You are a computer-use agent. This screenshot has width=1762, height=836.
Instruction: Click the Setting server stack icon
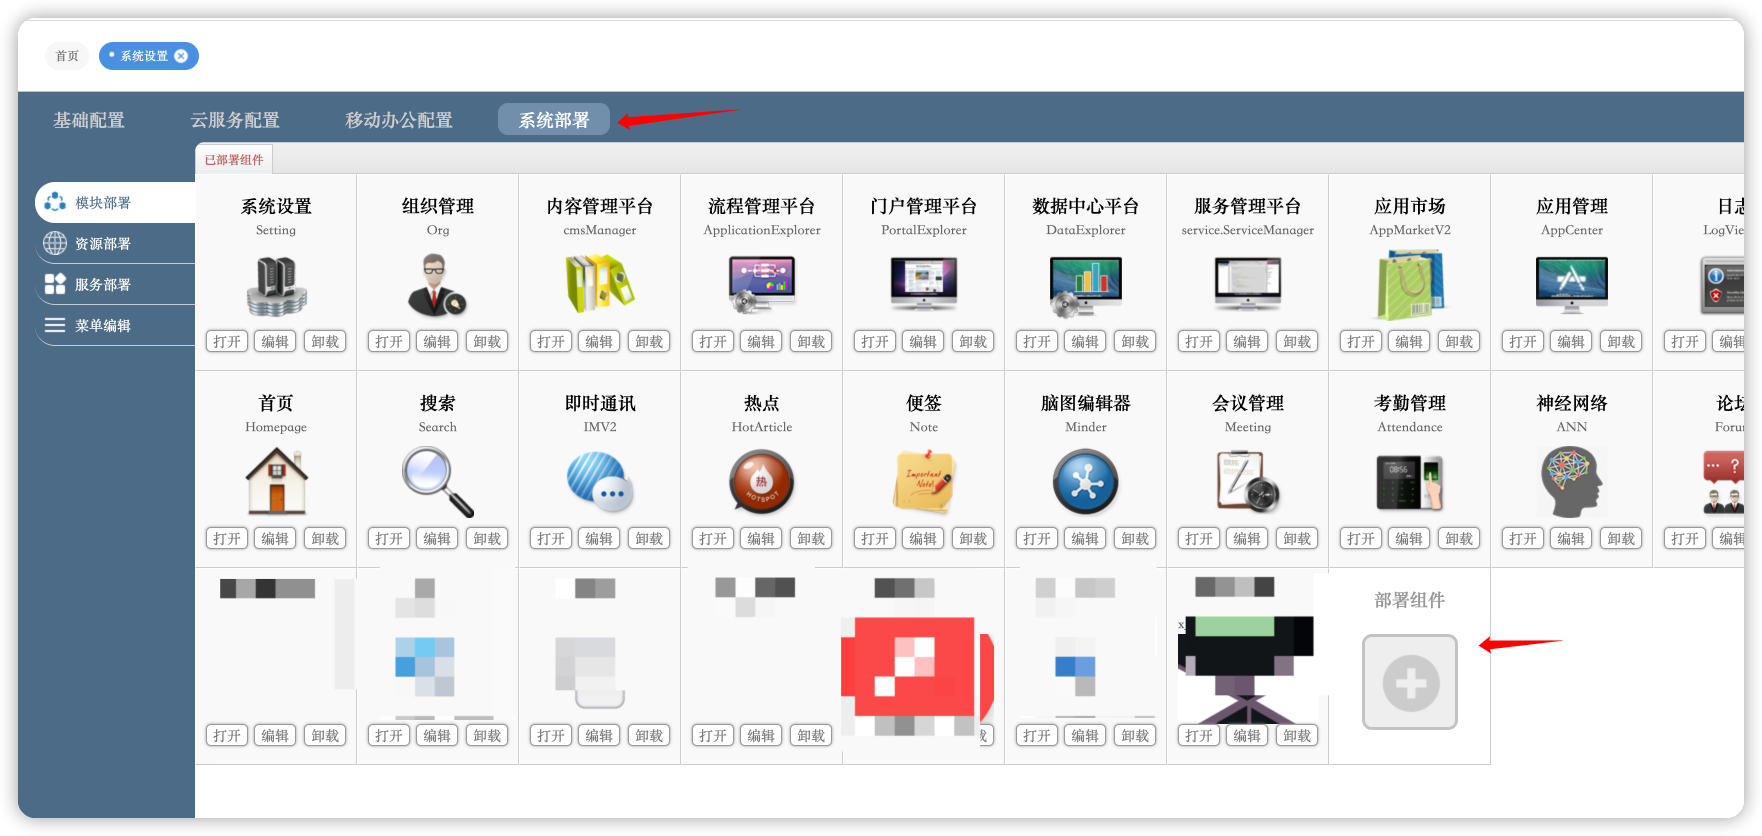[x=276, y=286]
